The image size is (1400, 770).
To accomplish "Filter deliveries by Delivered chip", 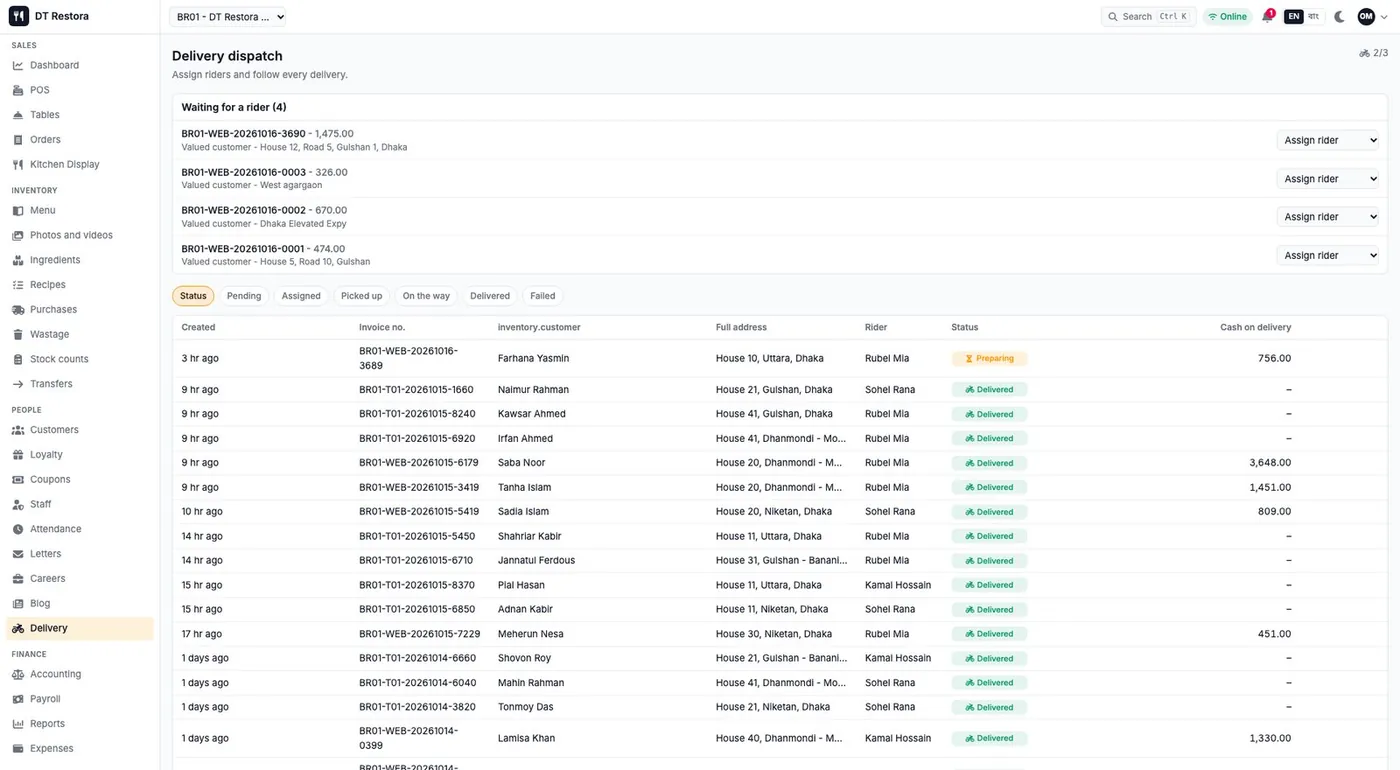I will point(490,296).
